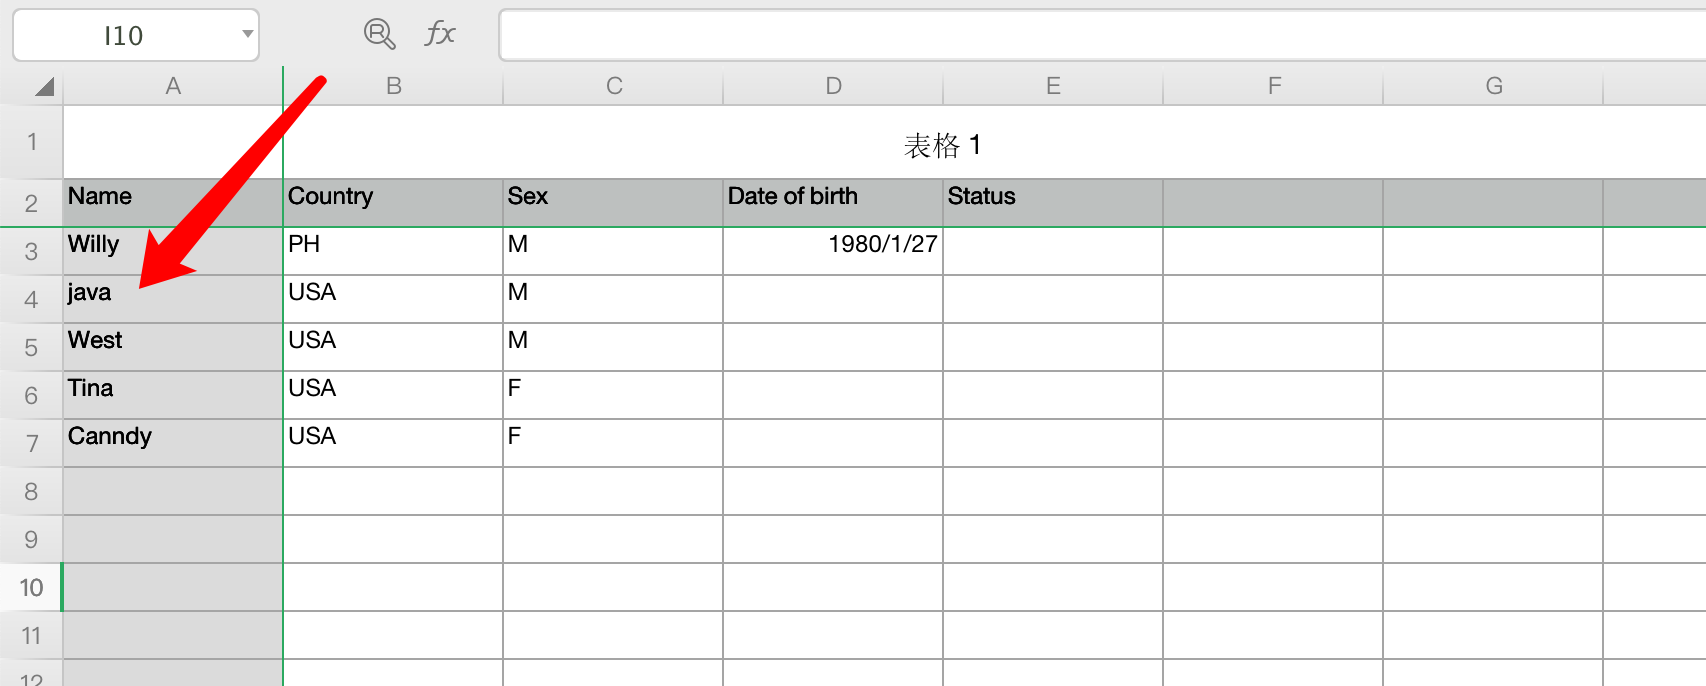Open the Name Box dropdown arrow

(246, 33)
